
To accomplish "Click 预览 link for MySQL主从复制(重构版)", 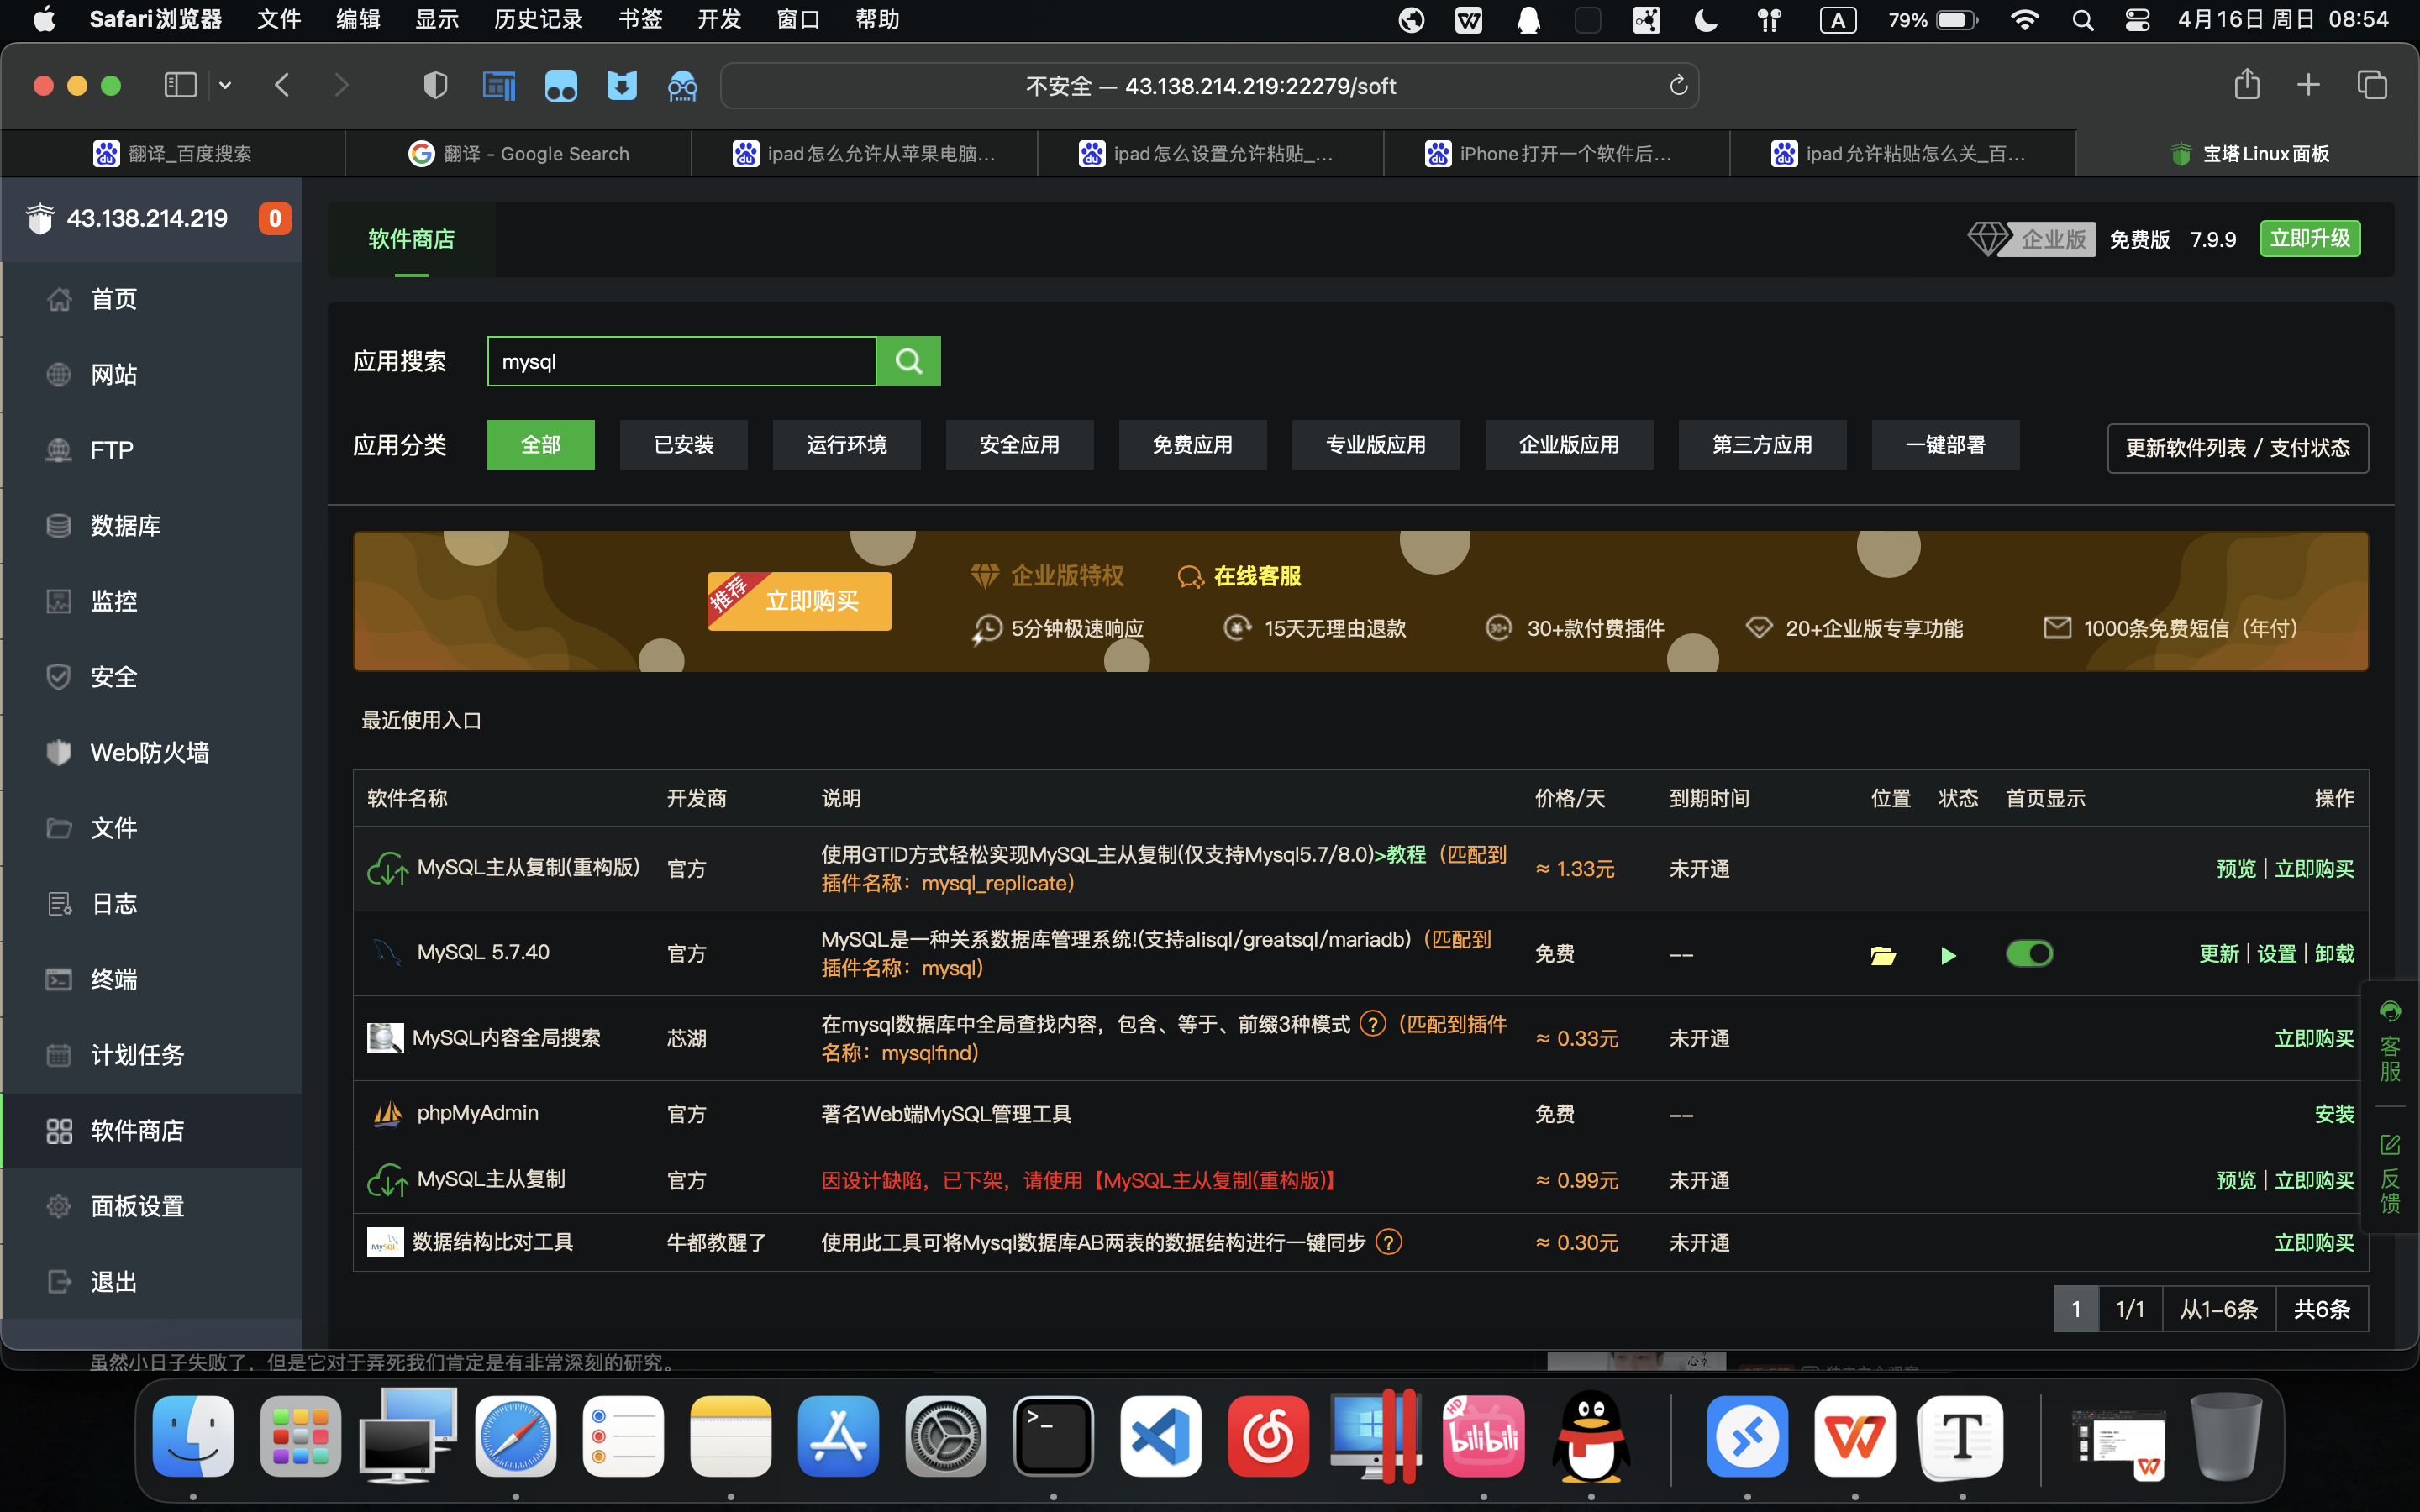I will 2236,868.
